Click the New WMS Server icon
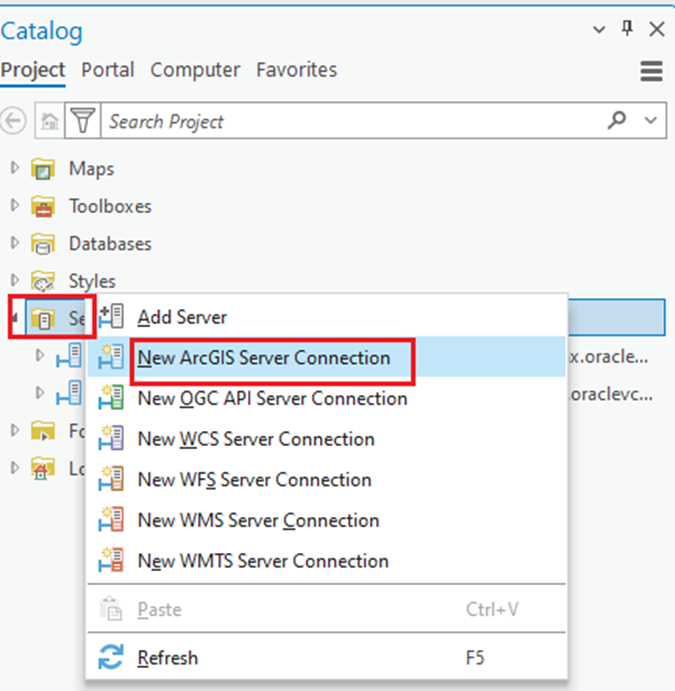675x691 pixels. [111, 520]
